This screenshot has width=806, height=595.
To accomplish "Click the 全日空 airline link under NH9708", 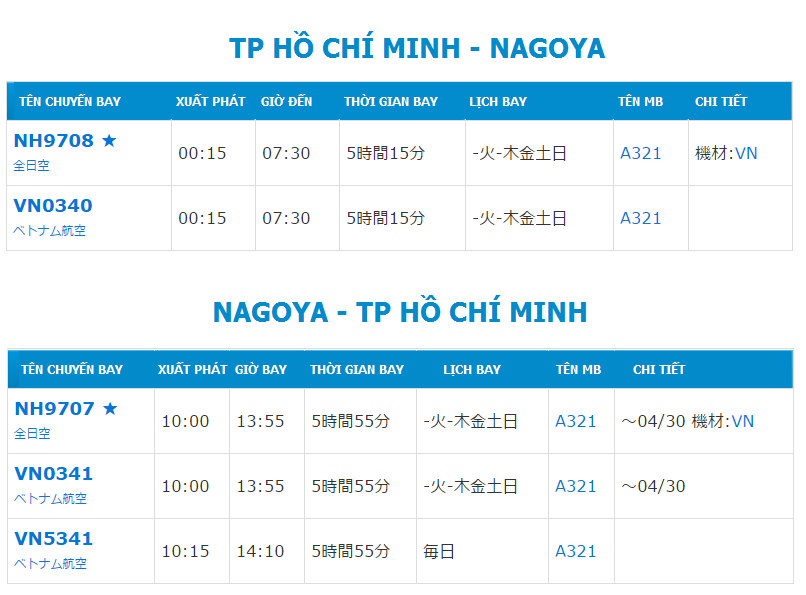I will (x=31, y=165).
